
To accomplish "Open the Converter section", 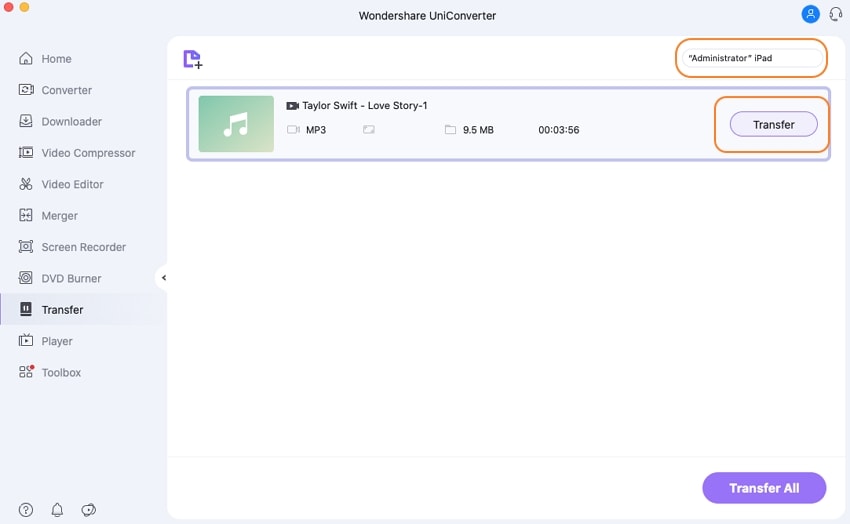I will pos(66,90).
